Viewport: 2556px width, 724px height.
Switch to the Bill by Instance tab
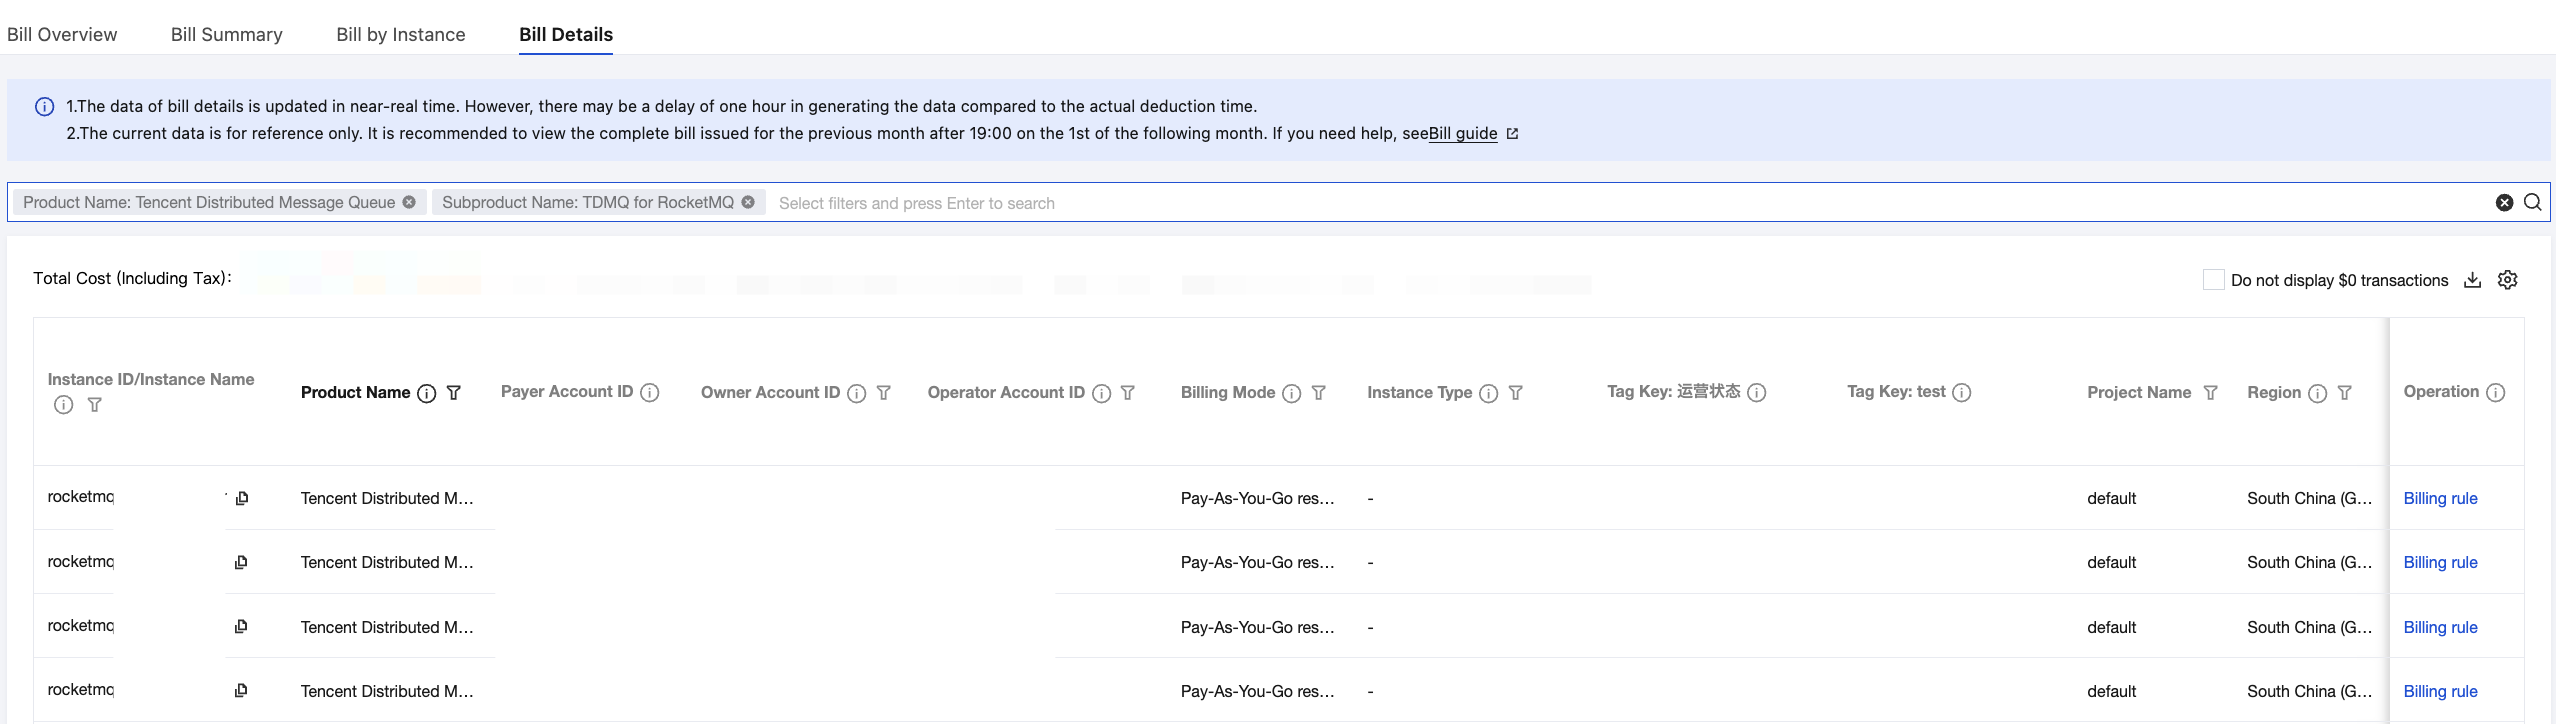coord(401,34)
